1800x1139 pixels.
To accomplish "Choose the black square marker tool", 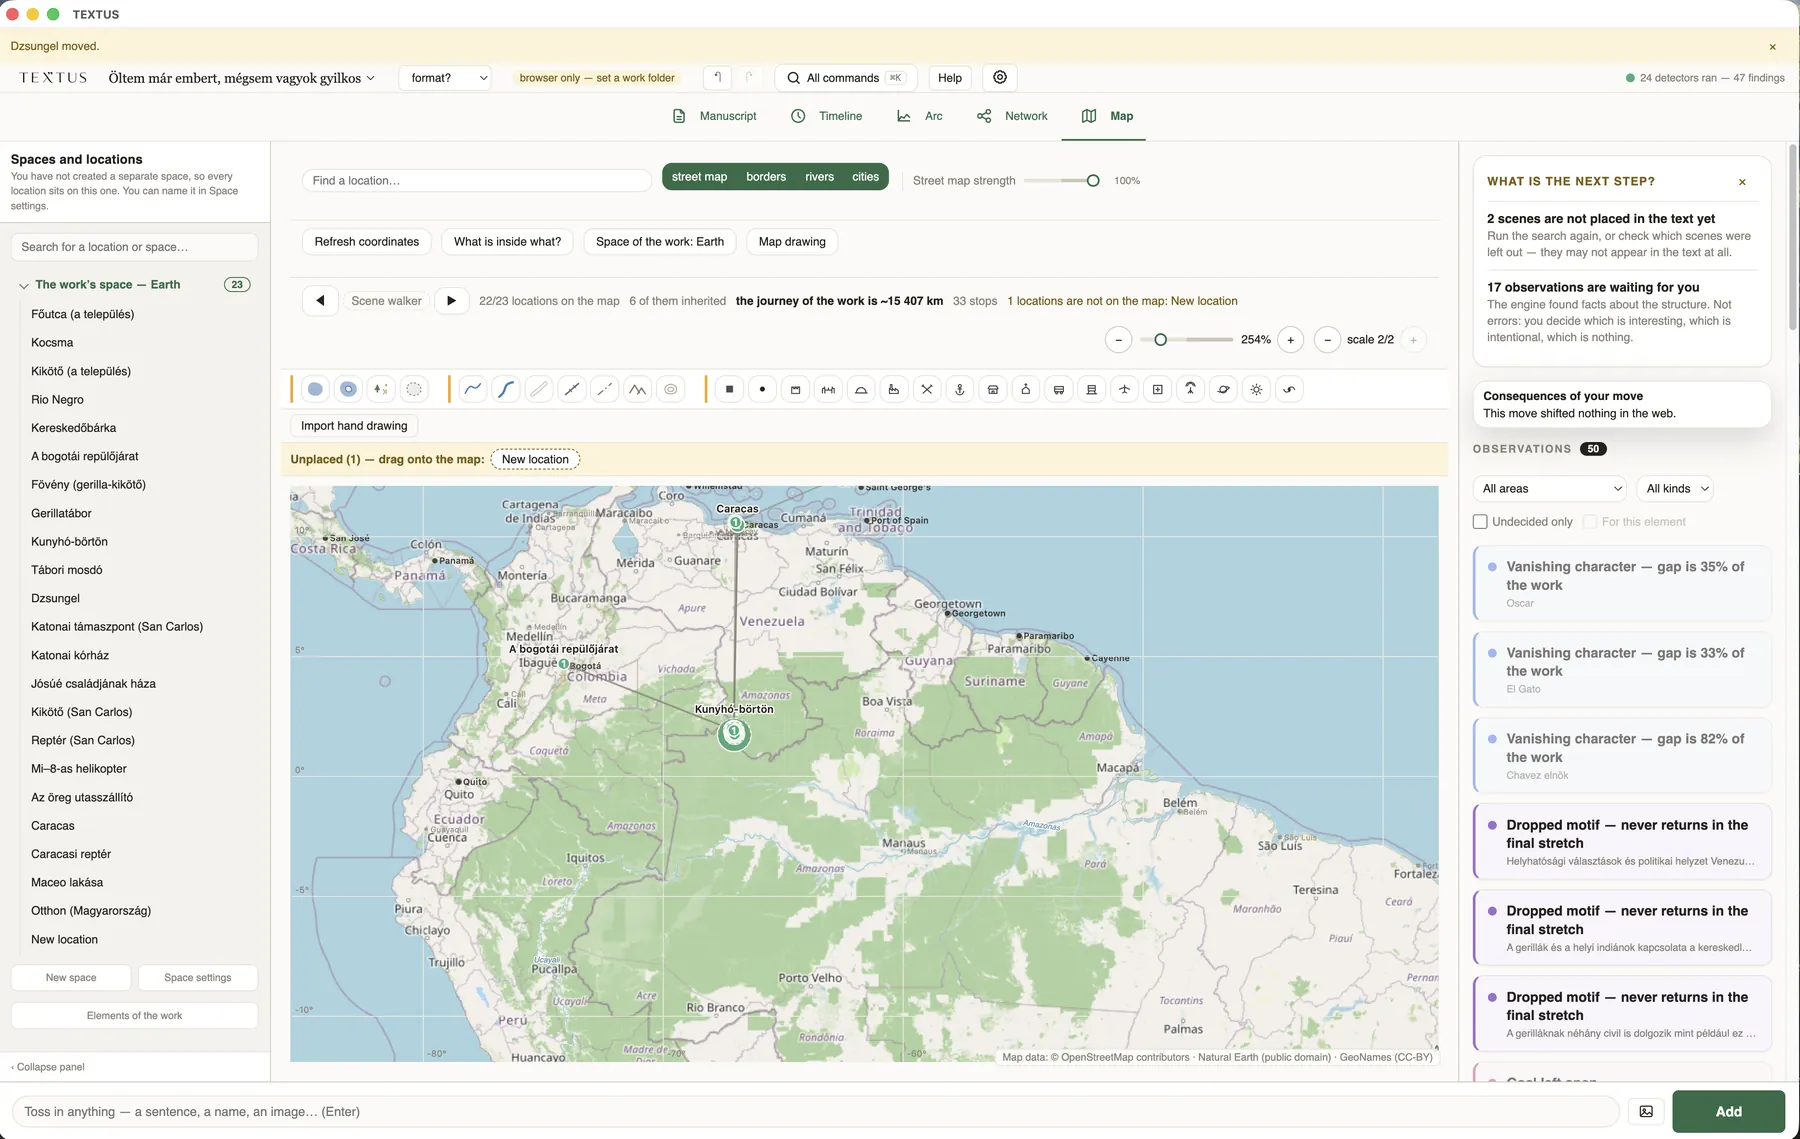I will (730, 390).
